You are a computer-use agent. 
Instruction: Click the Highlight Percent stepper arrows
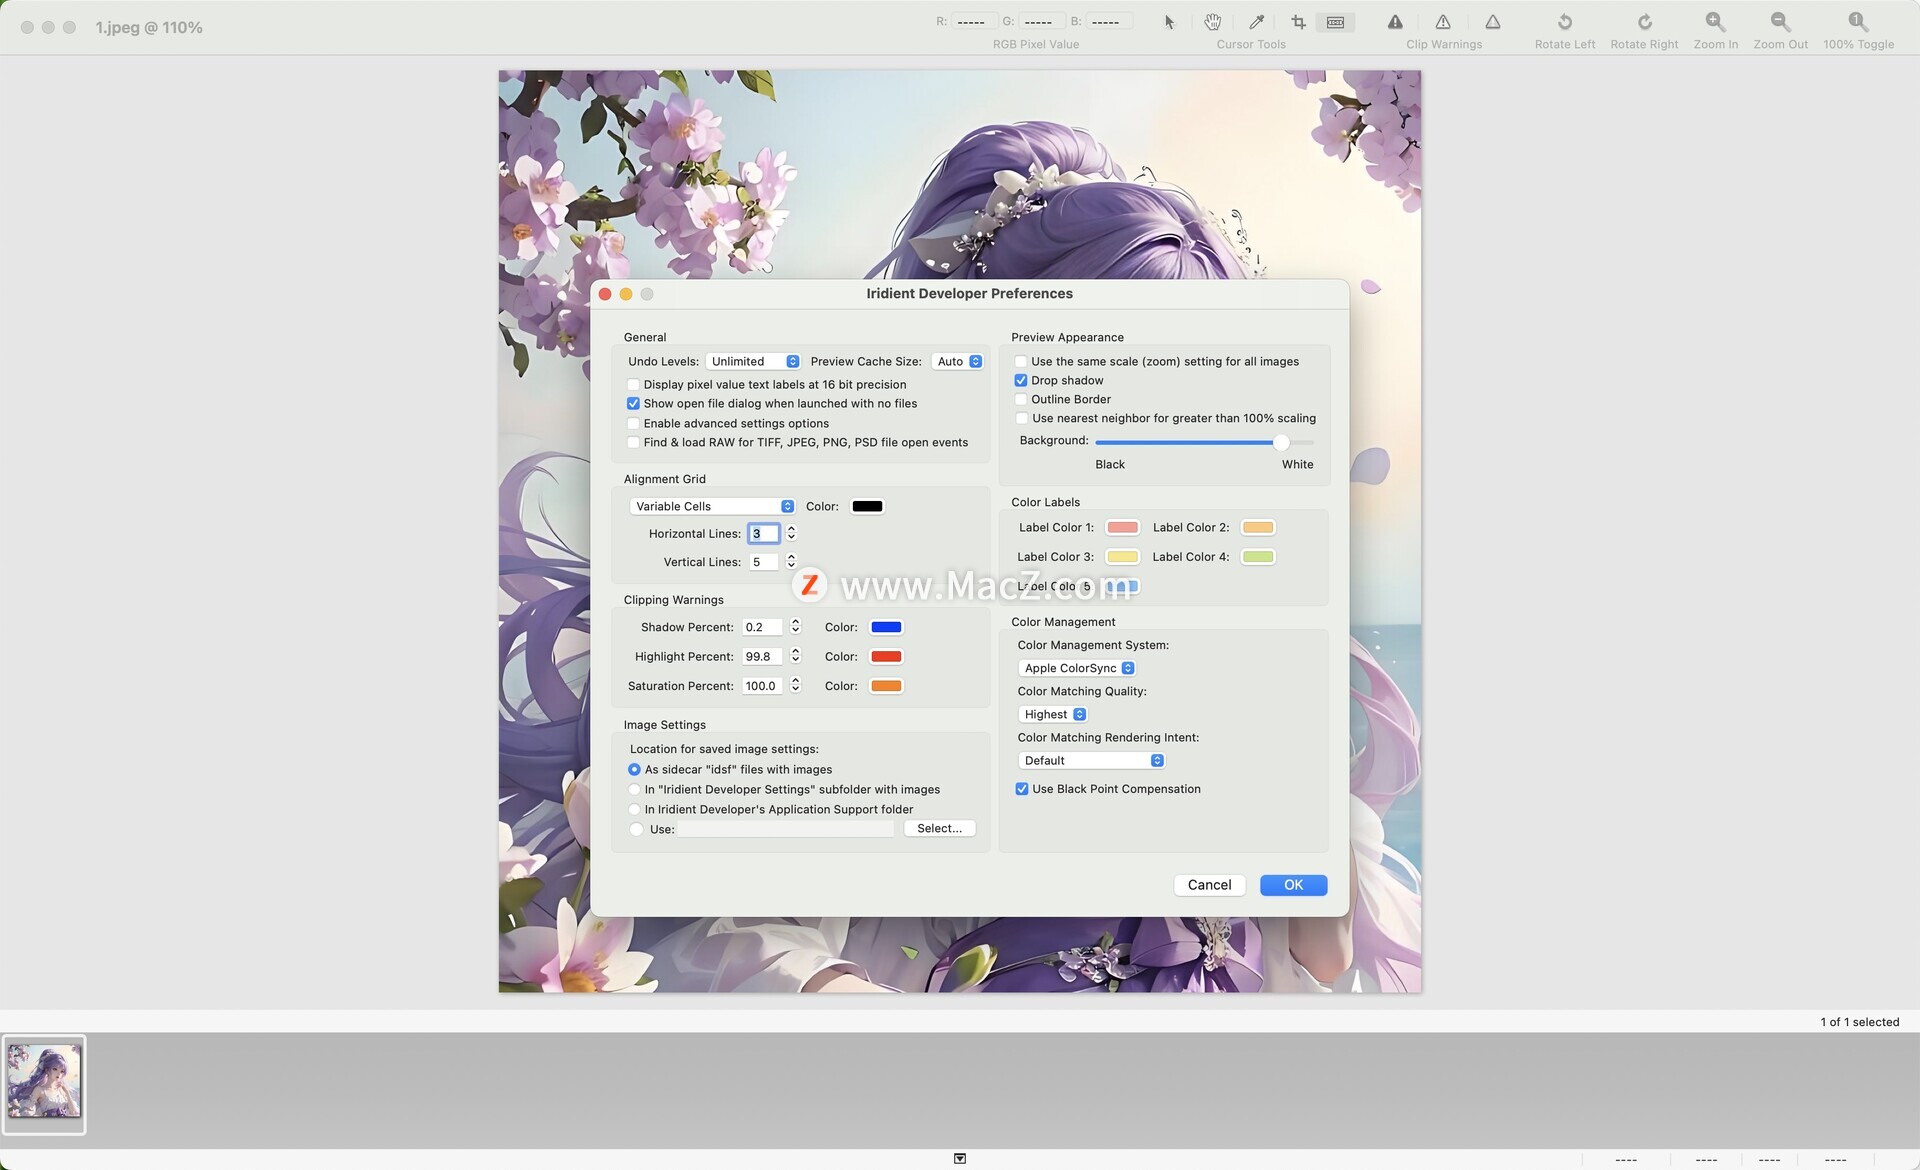795,656
